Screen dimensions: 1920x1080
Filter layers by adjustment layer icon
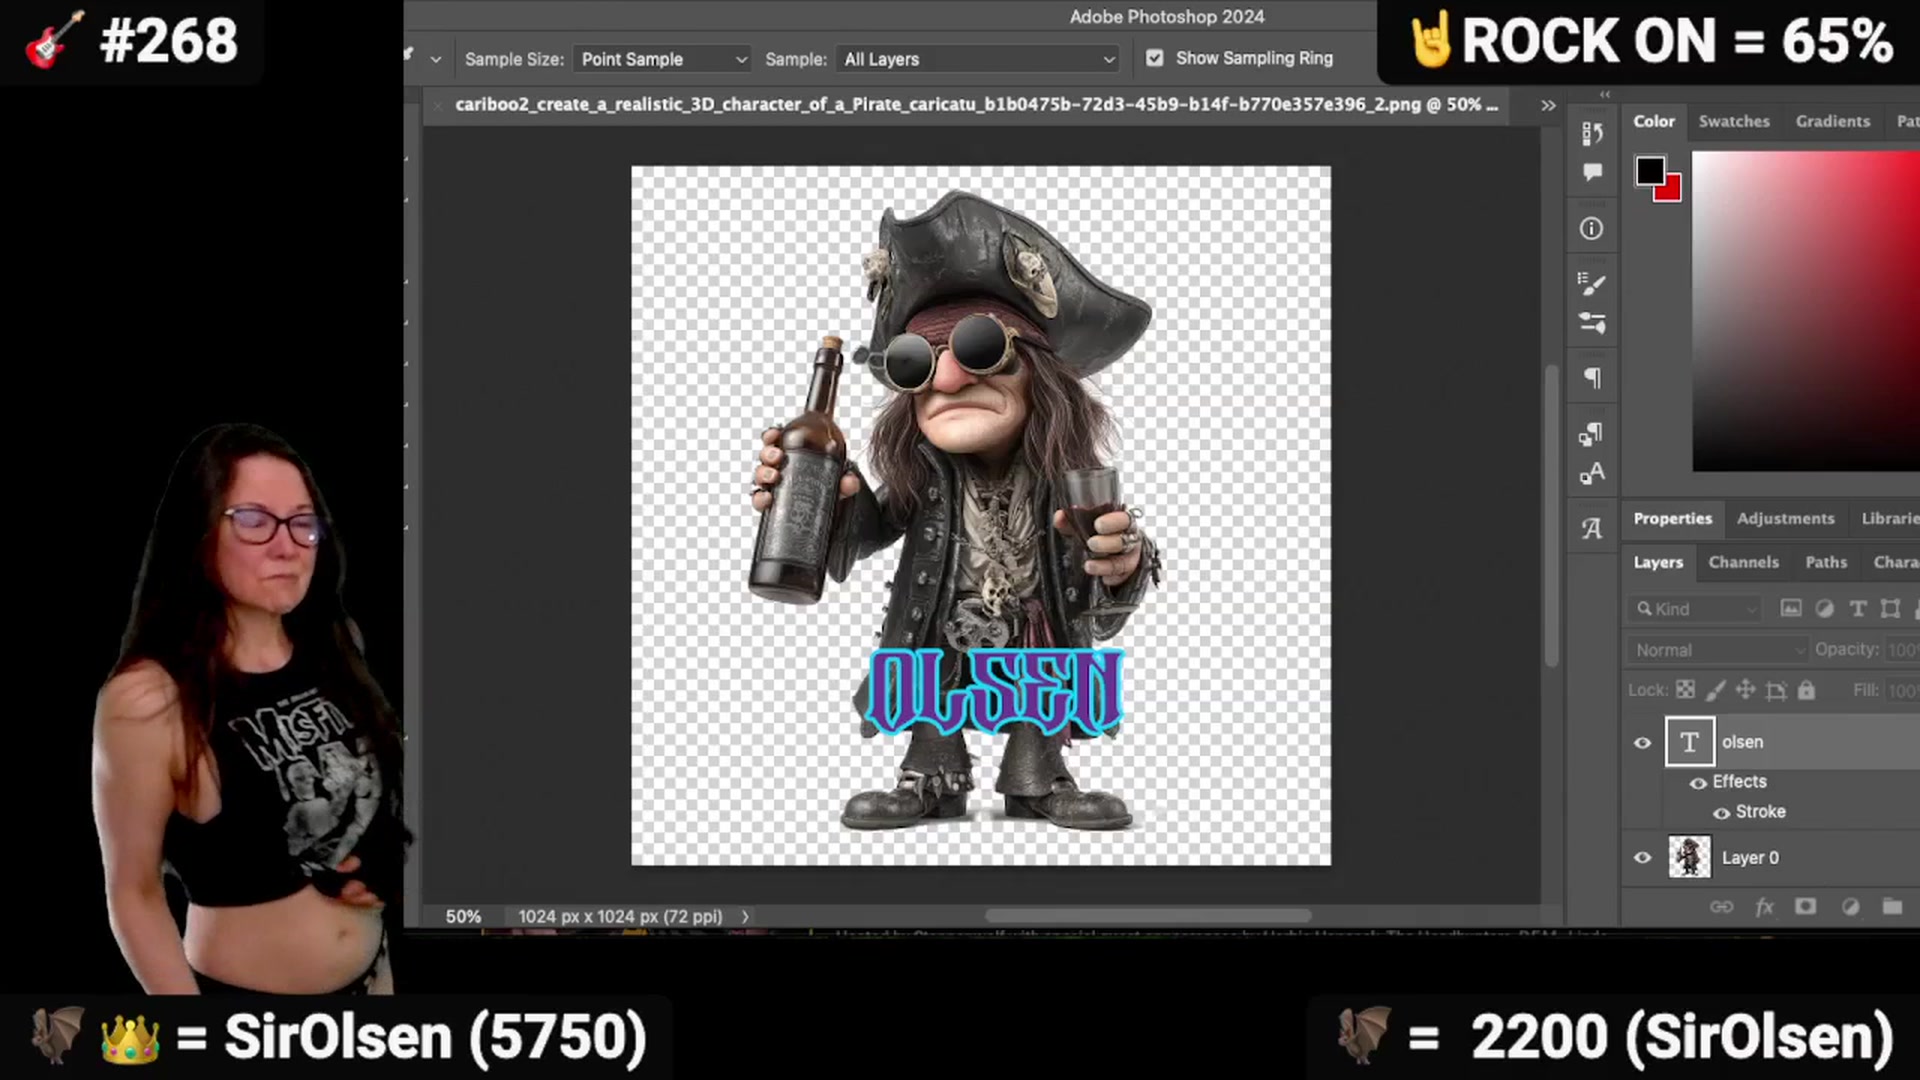click(x=1824, y=608)
